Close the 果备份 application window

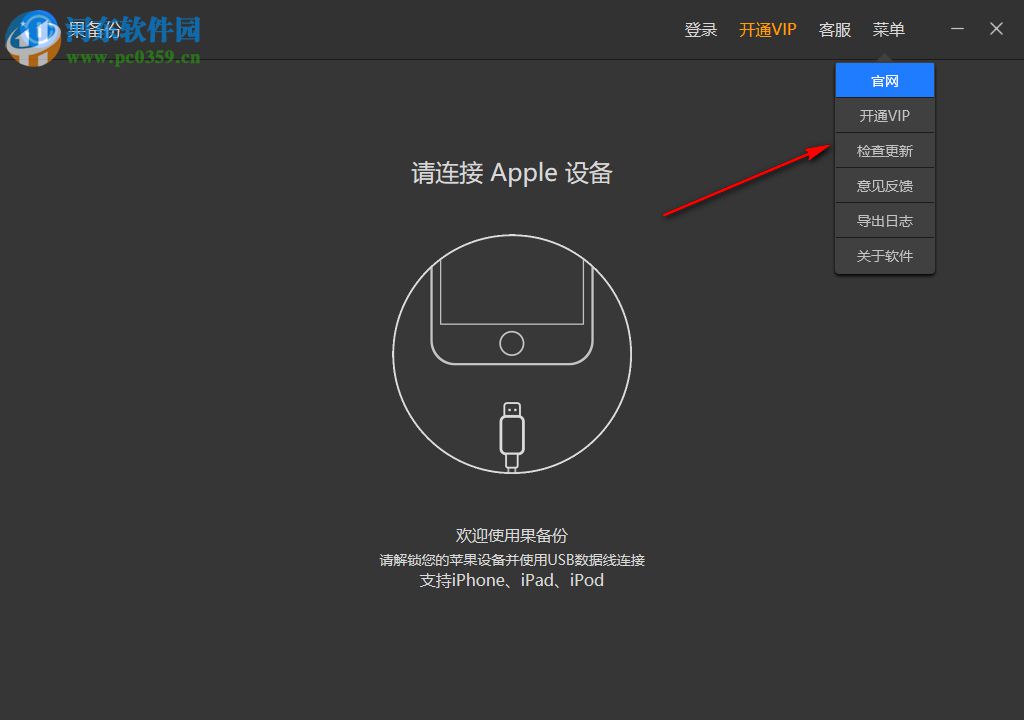point(996,29)
